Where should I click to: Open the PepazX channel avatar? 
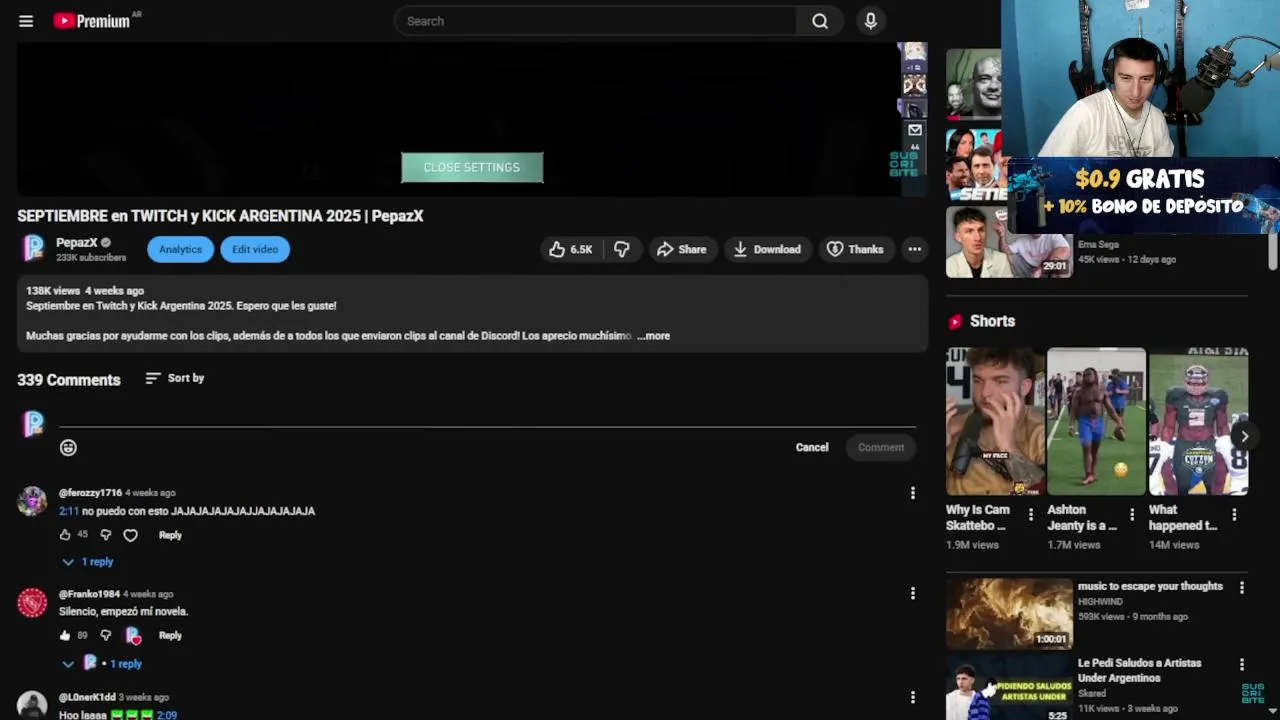33,248
